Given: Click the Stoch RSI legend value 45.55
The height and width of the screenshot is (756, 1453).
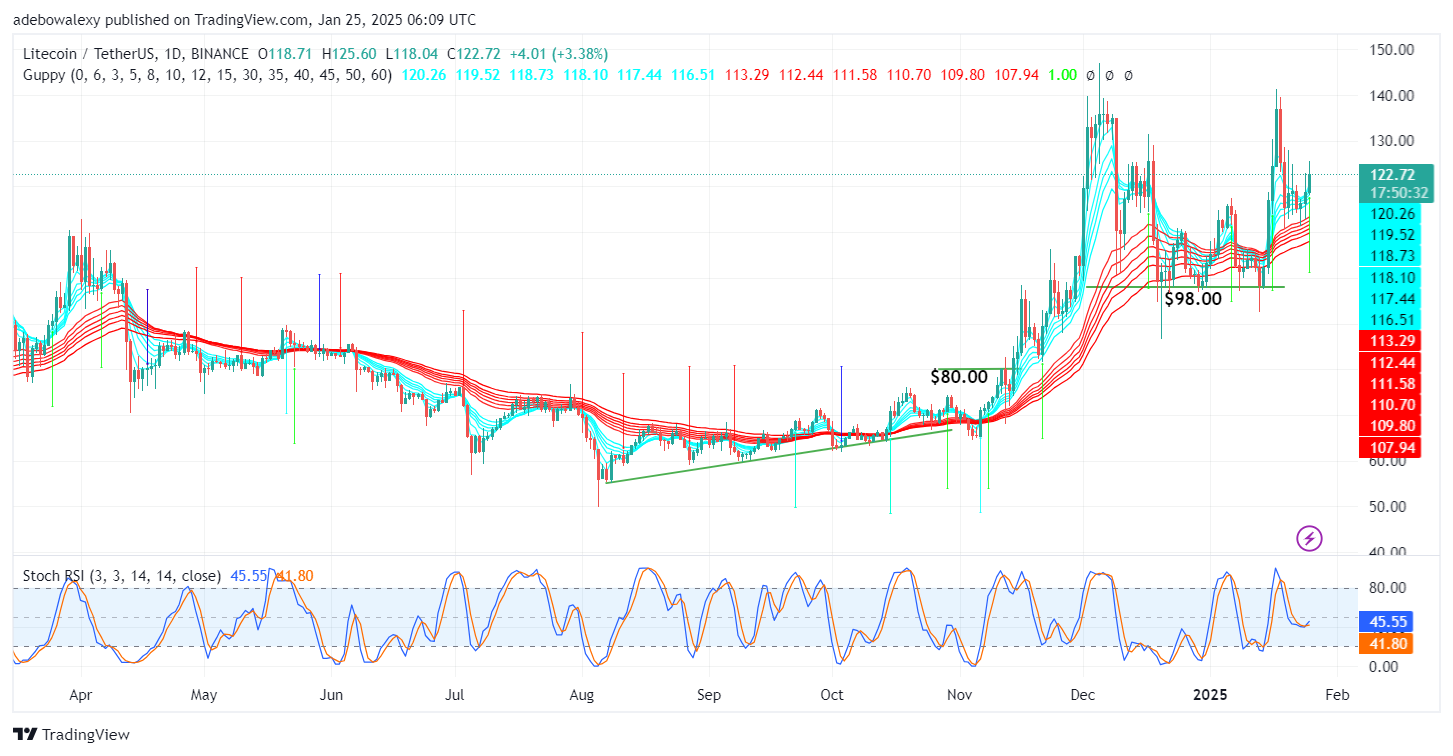Looking at the screenshot, I should tap(249, 576).
